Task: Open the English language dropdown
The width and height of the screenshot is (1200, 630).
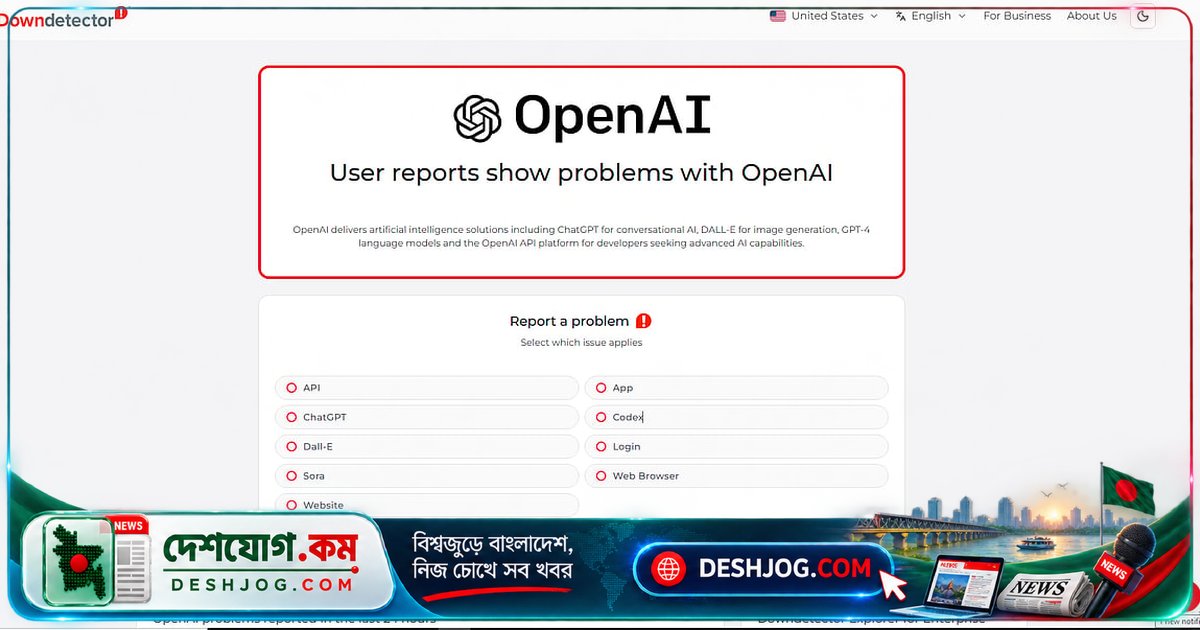Action: 931,16
